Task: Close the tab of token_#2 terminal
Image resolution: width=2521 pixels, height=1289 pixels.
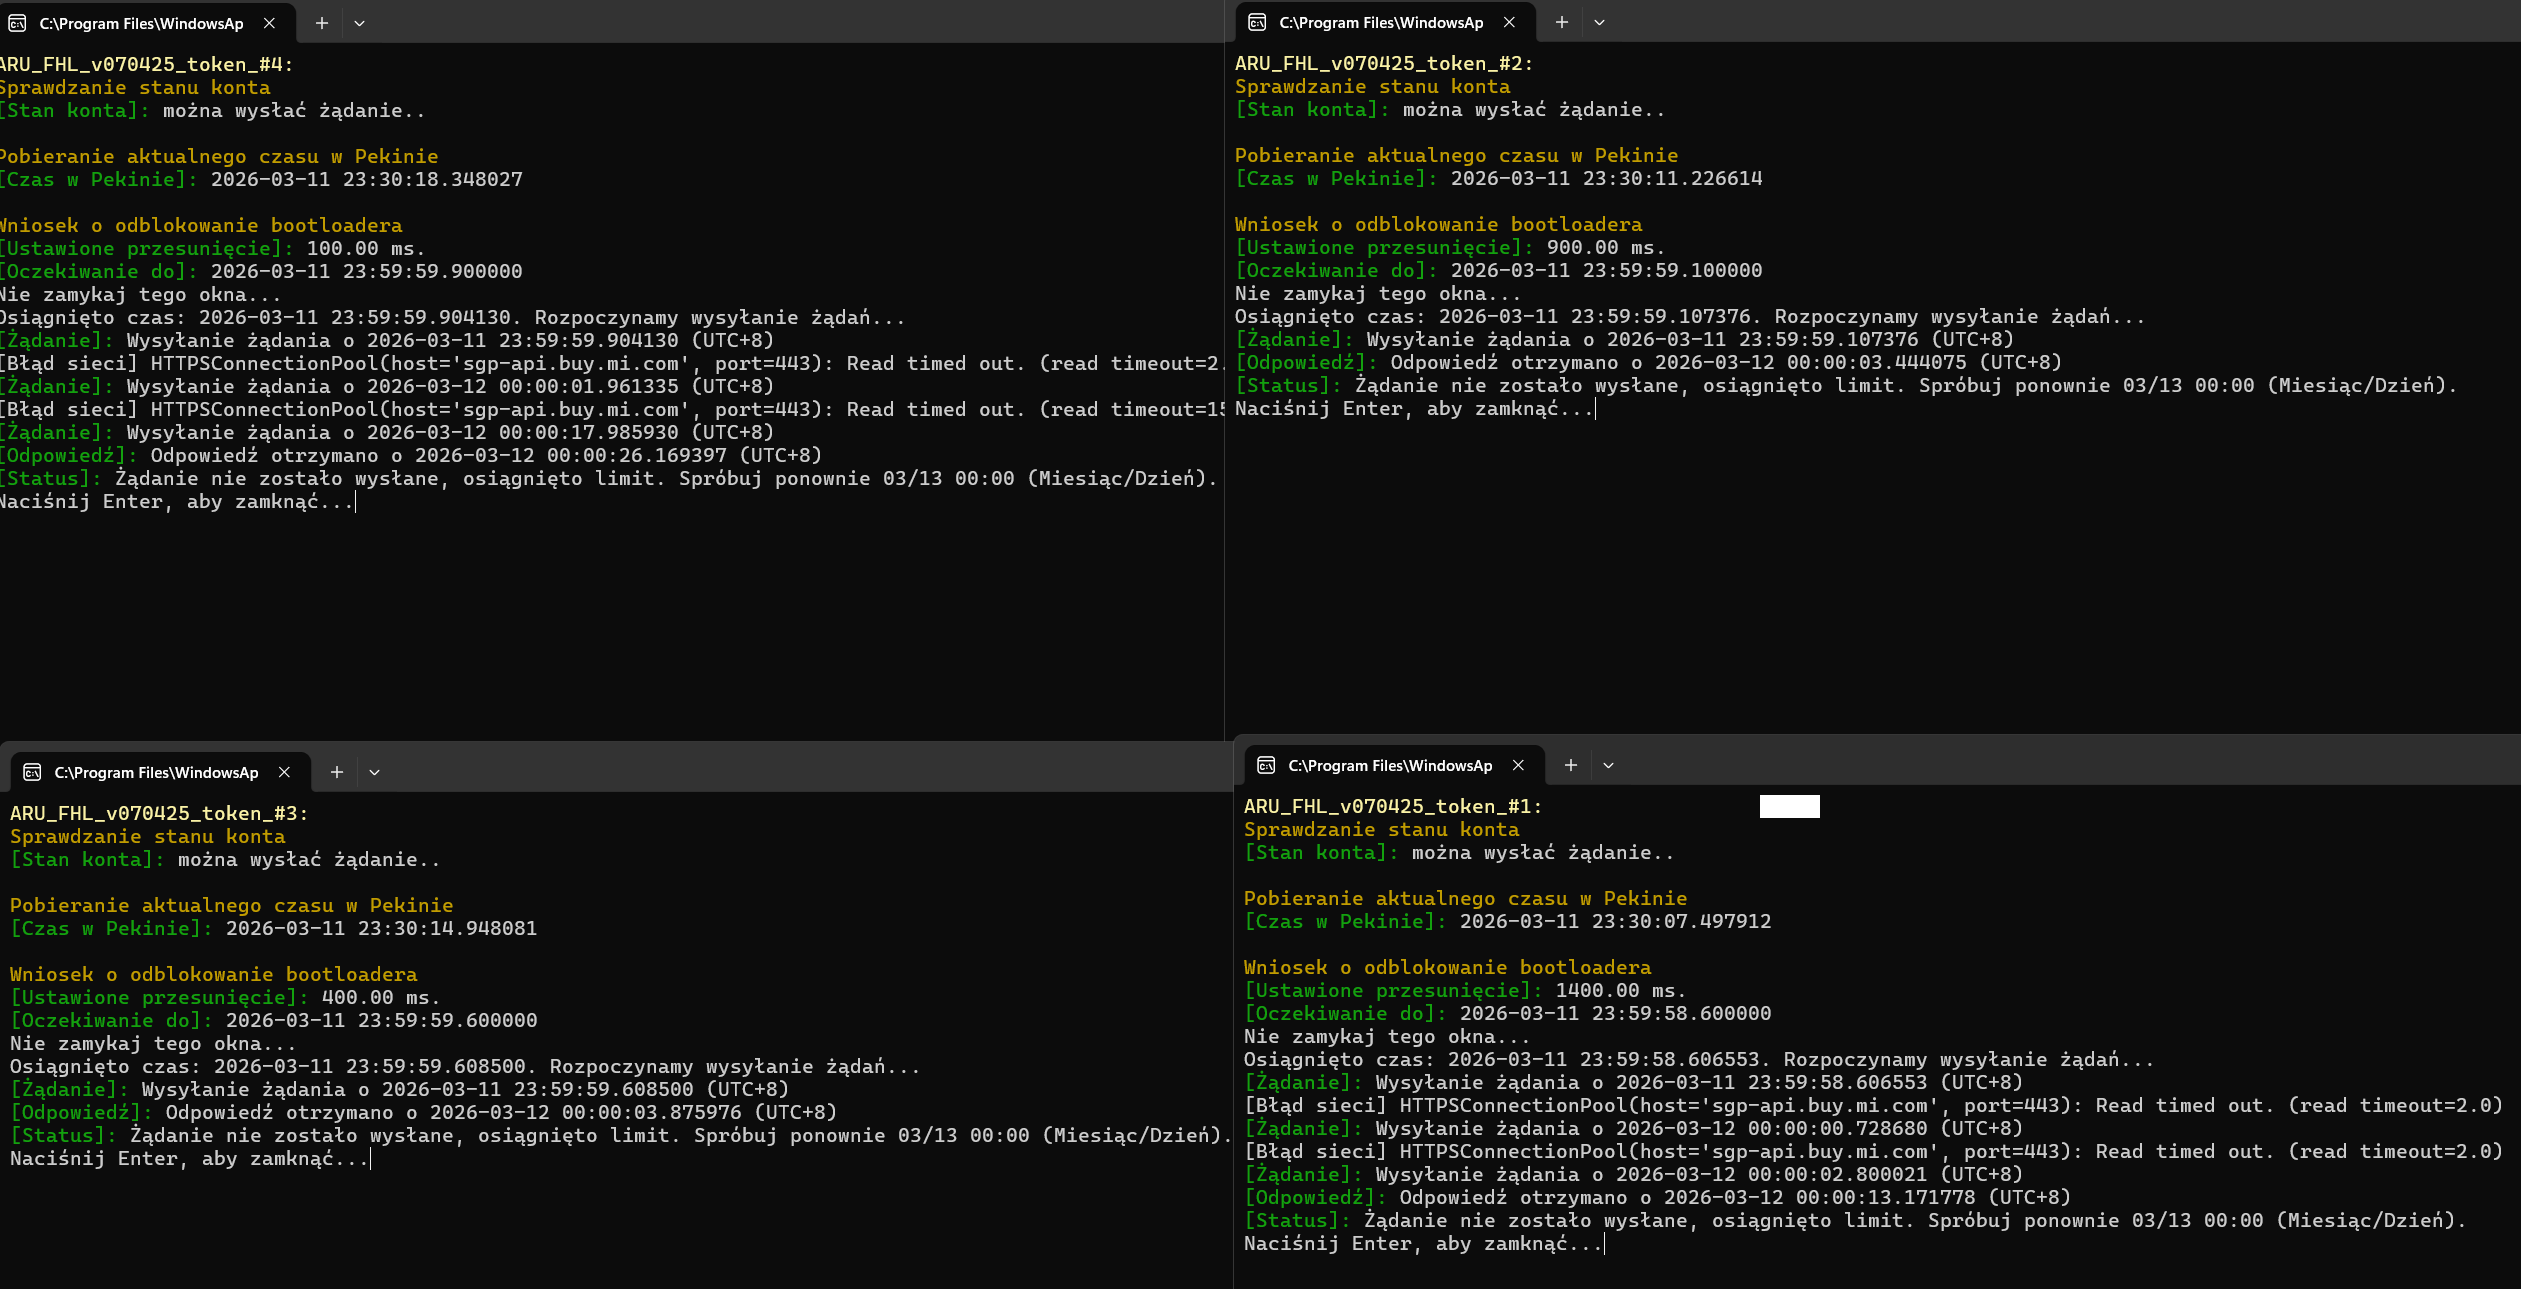Action: pos(1509,22)
